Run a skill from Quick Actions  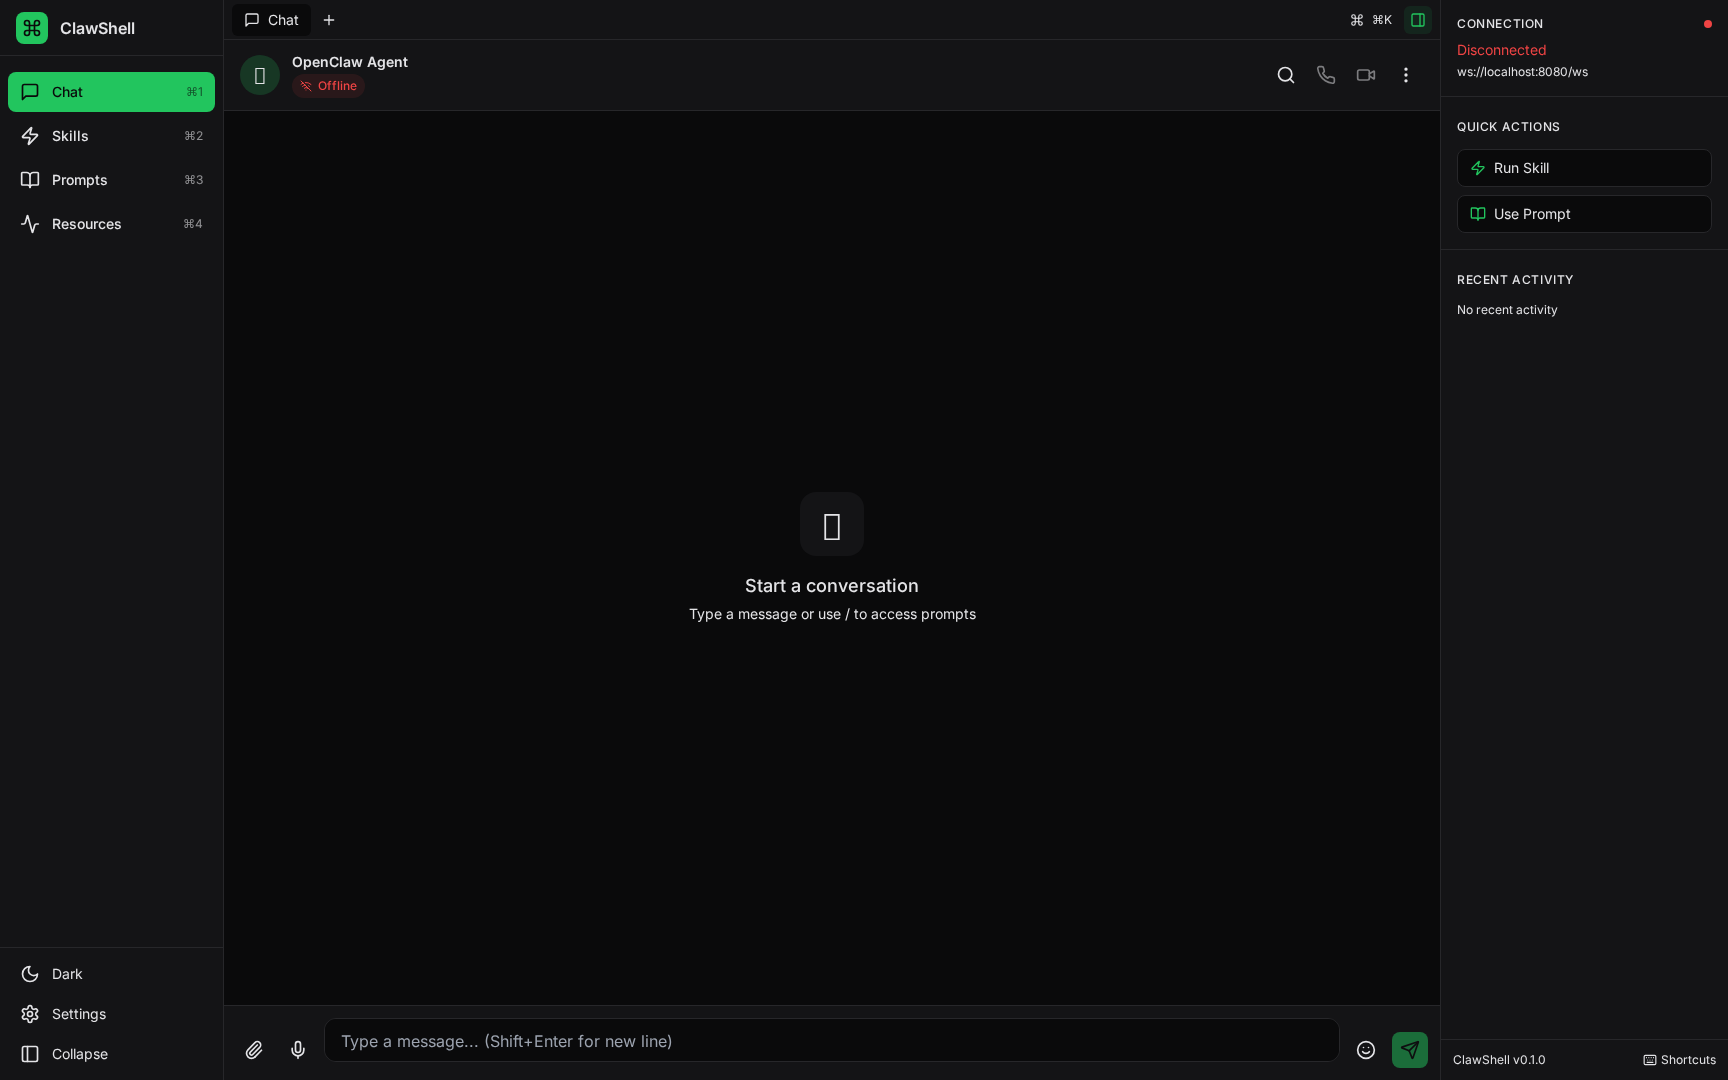[x=1583, y=168]
